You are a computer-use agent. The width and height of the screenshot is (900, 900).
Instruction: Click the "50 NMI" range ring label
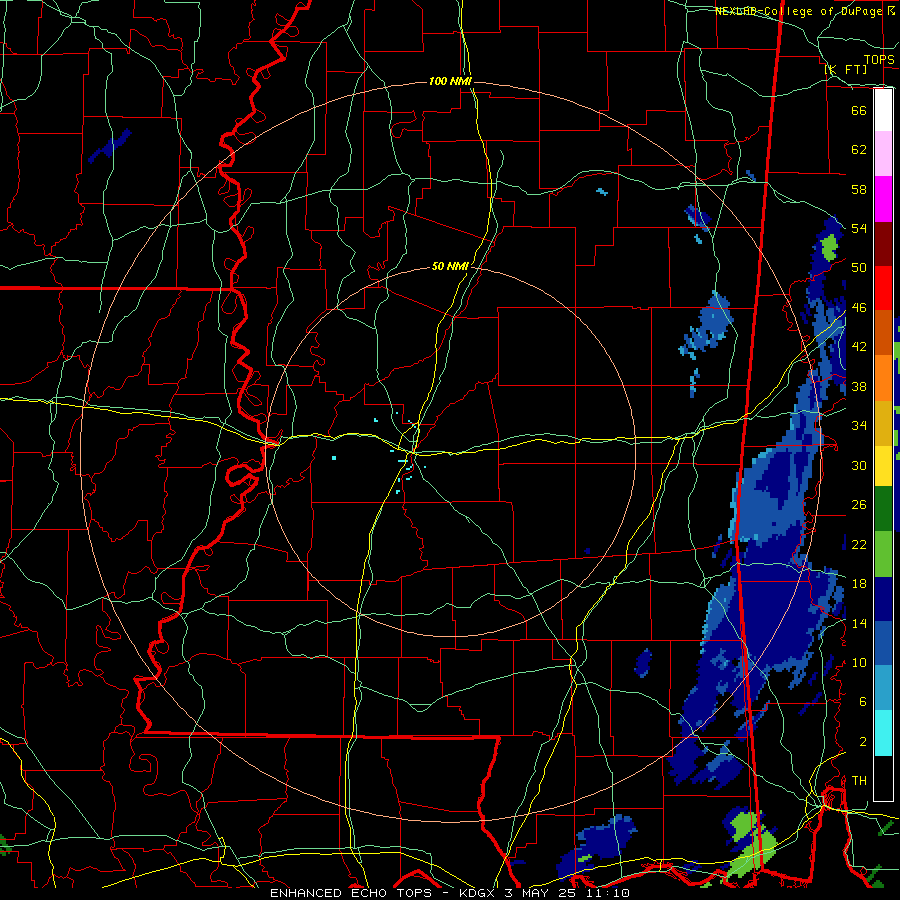click(x=450, y=266)
